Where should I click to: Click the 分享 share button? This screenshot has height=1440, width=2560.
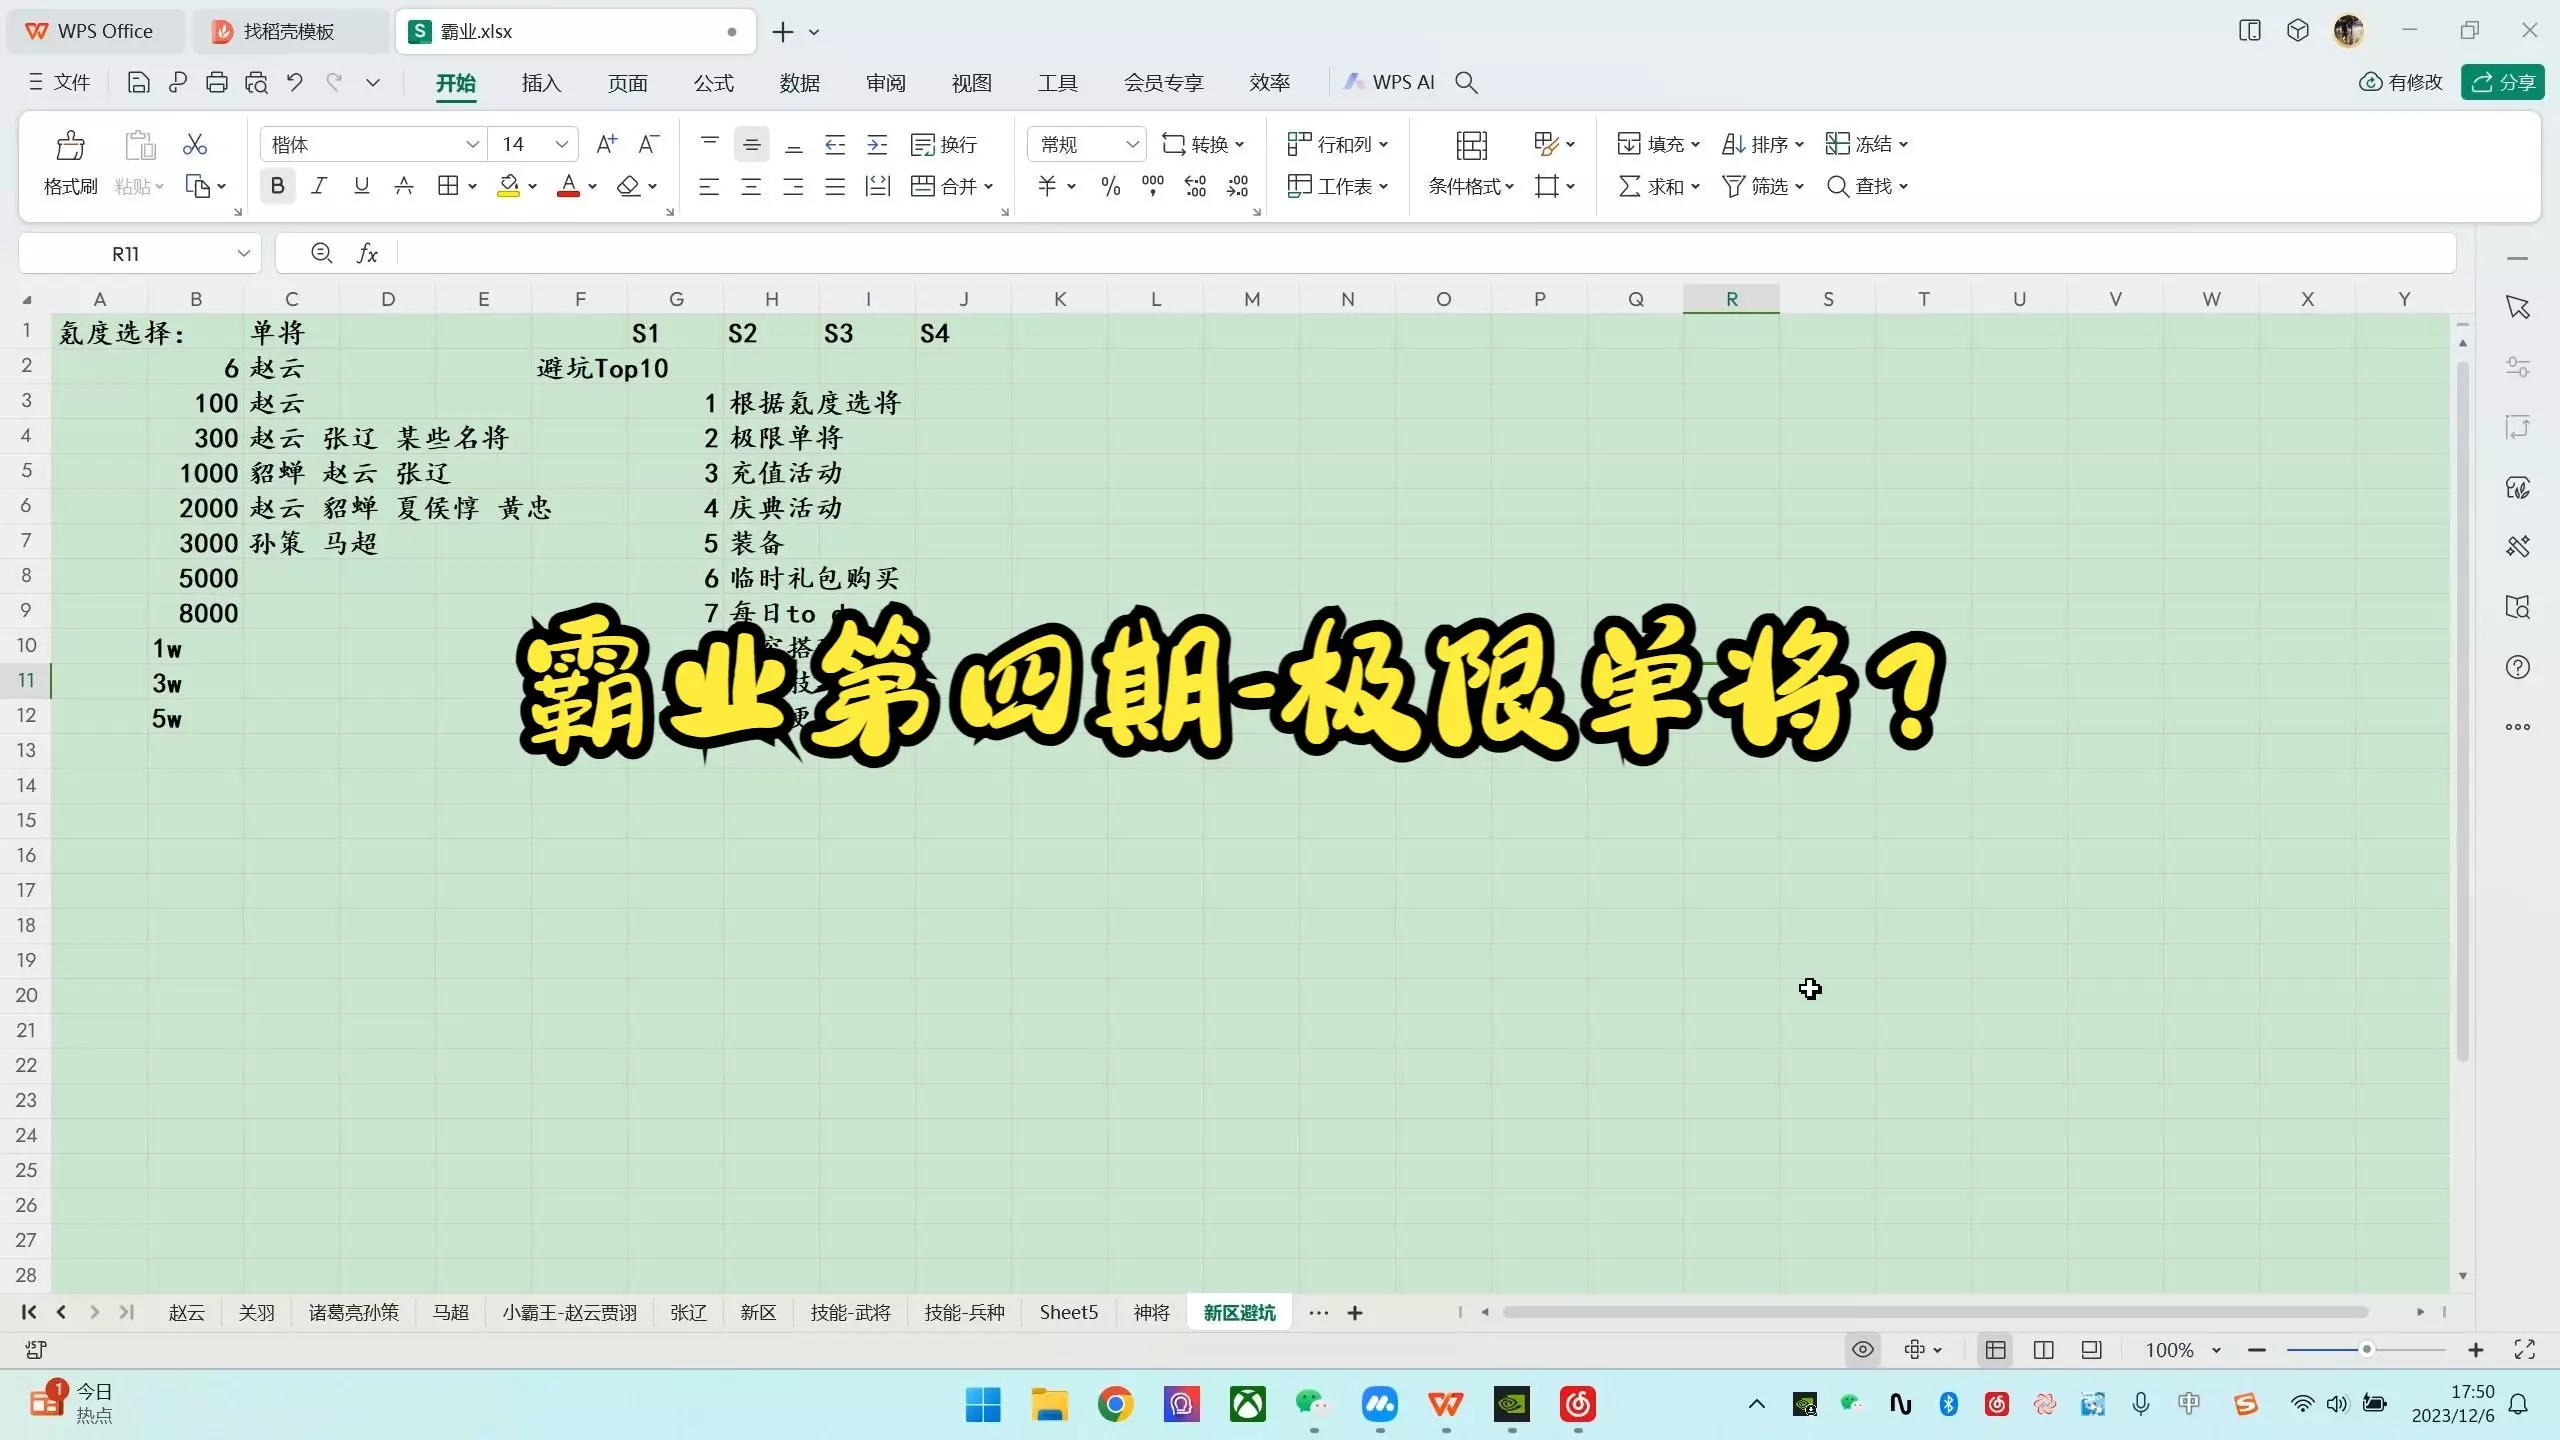(x=2502, y=82)
